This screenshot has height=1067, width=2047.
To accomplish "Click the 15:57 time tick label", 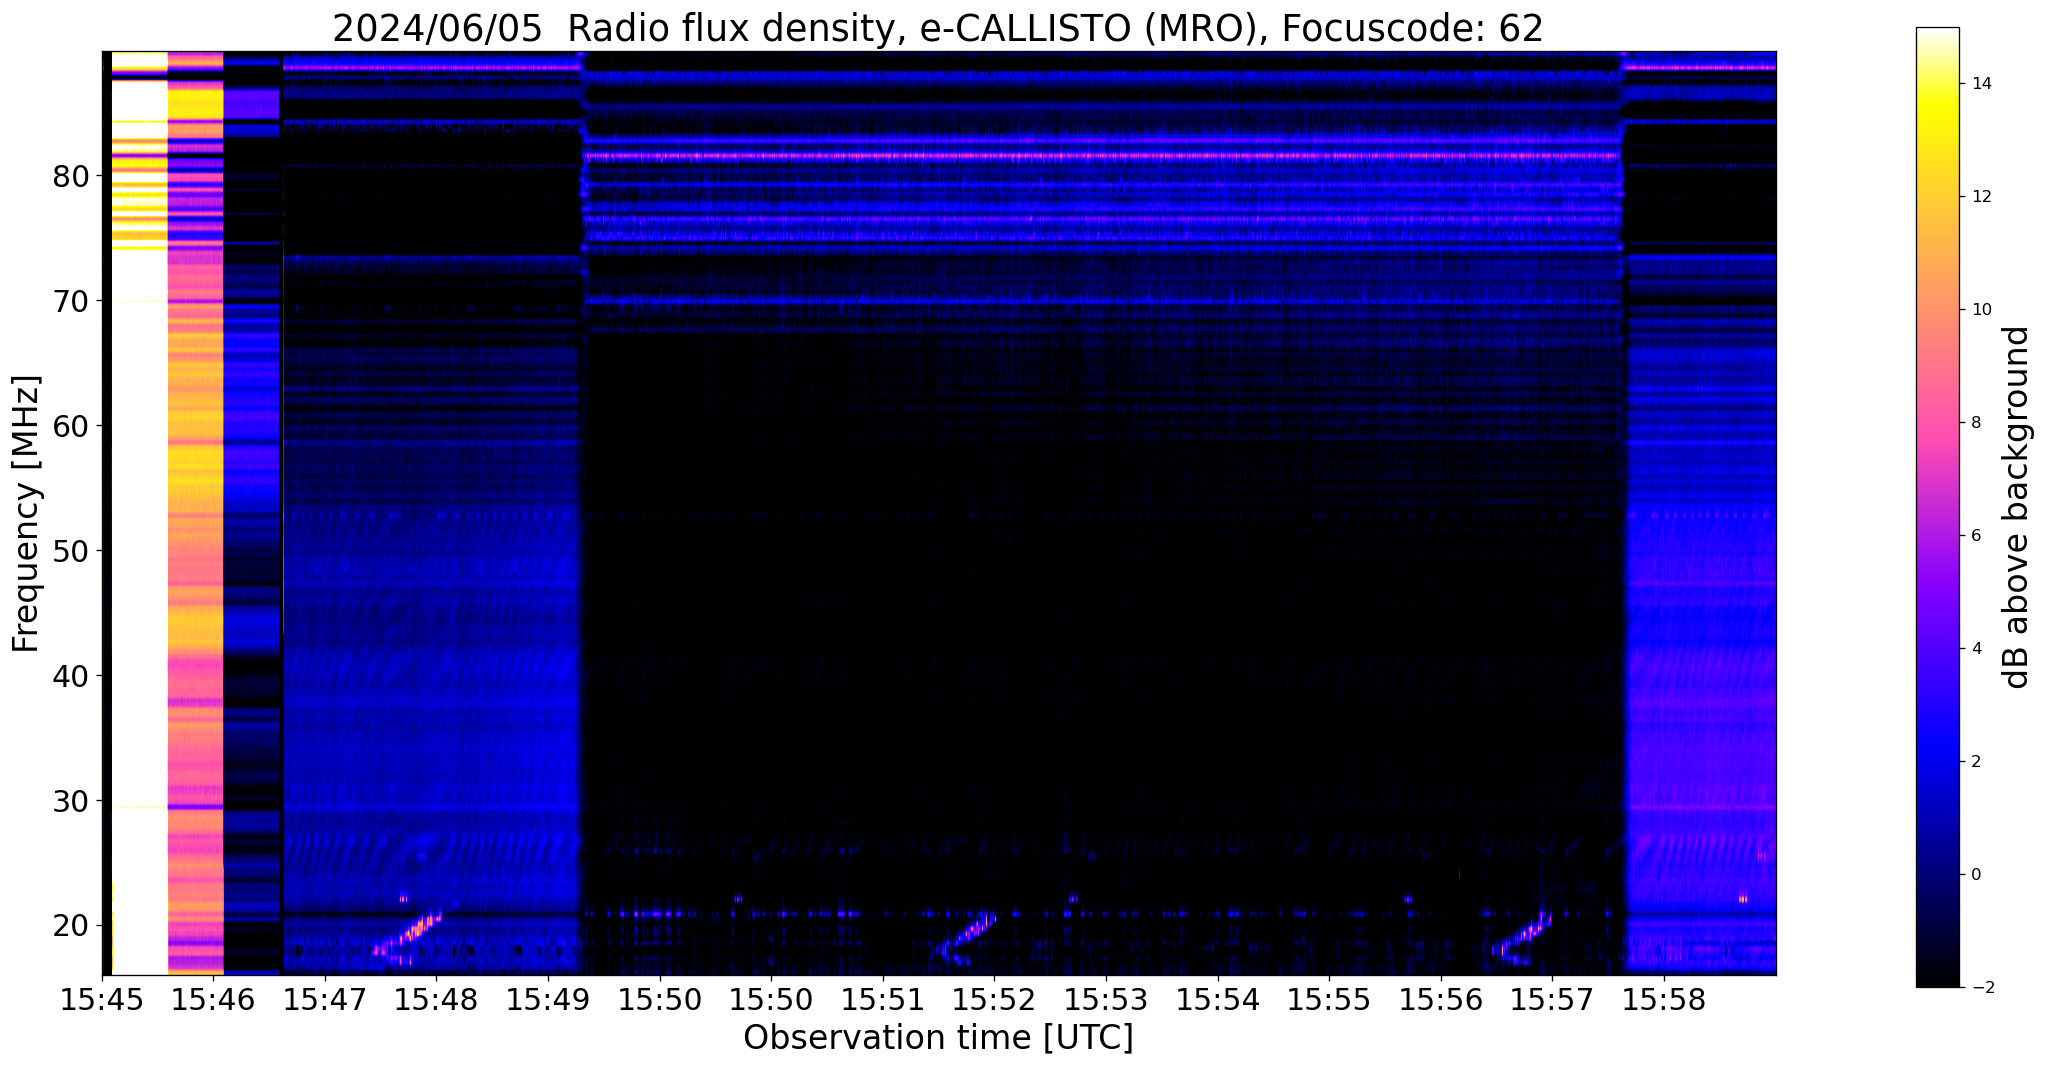I will tap(1552, 1000).
